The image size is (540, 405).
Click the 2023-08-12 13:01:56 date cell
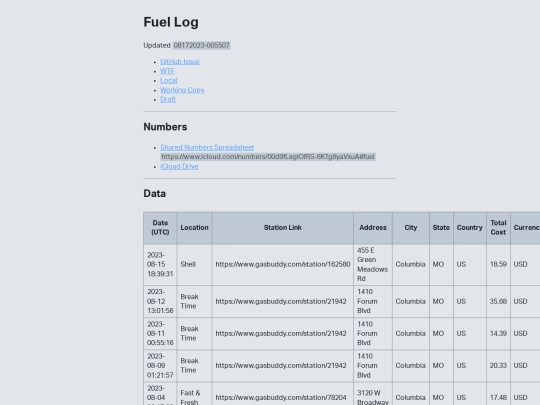click(x=160, y=301)
